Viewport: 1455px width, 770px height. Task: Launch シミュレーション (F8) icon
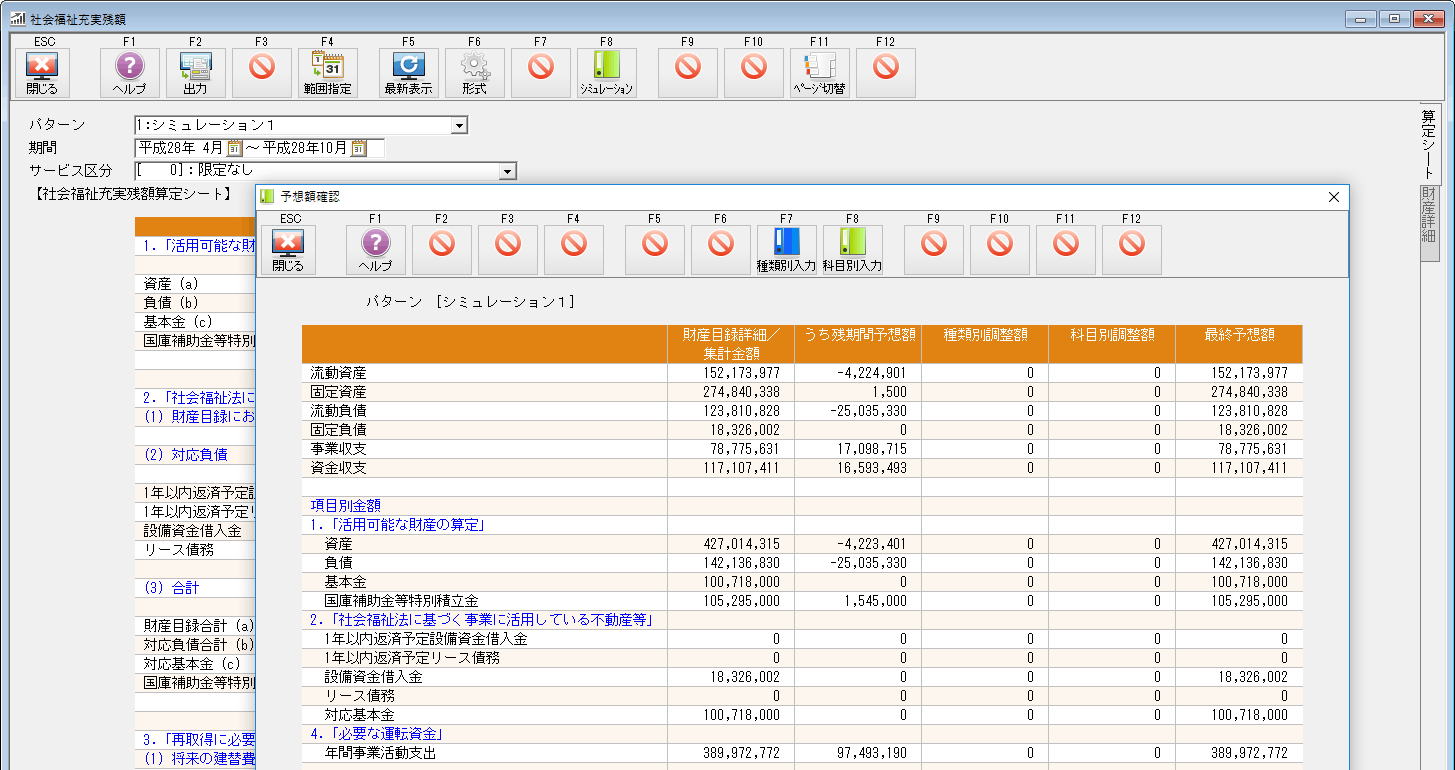click(x=607, y=72)
